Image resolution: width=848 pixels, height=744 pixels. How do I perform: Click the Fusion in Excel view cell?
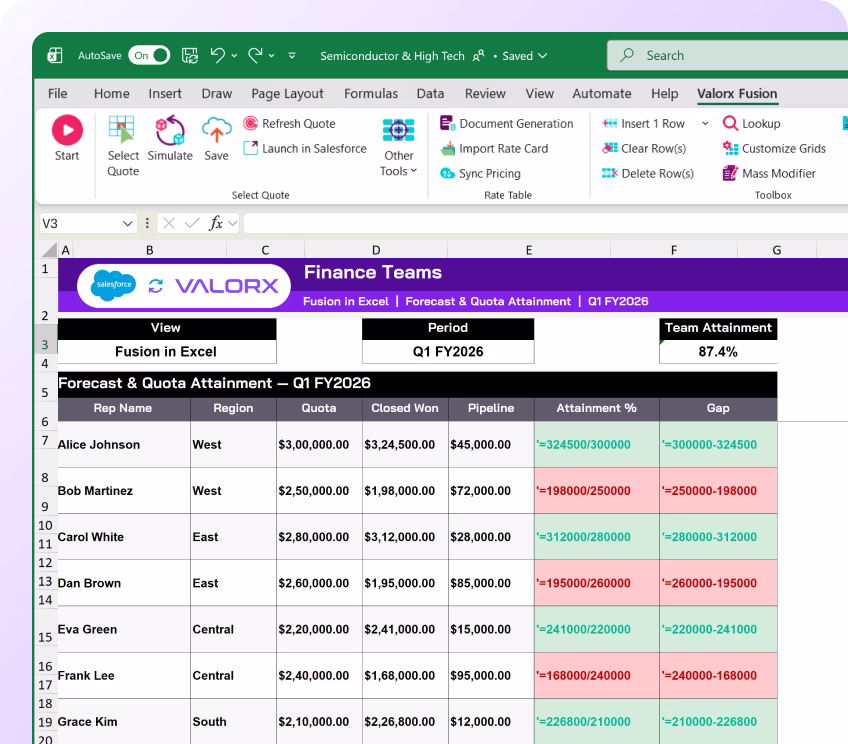click(167, 352)
